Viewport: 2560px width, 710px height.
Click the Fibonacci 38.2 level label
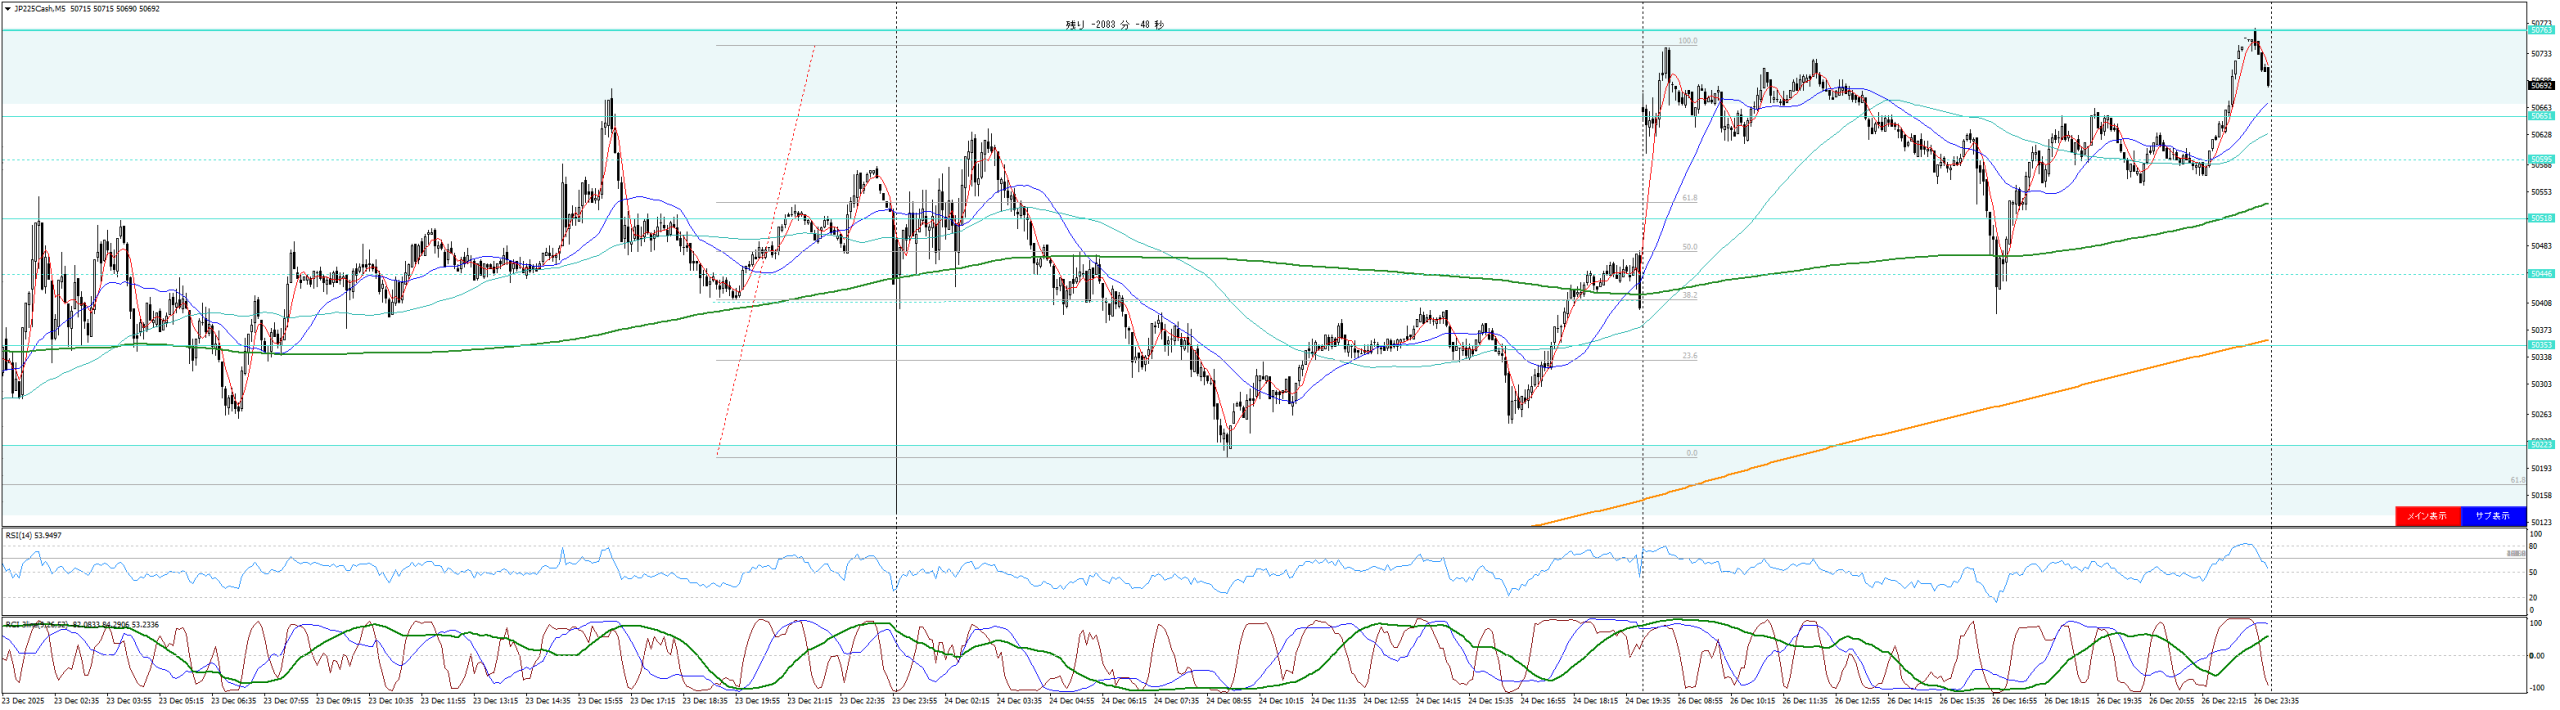point(1689,296)
